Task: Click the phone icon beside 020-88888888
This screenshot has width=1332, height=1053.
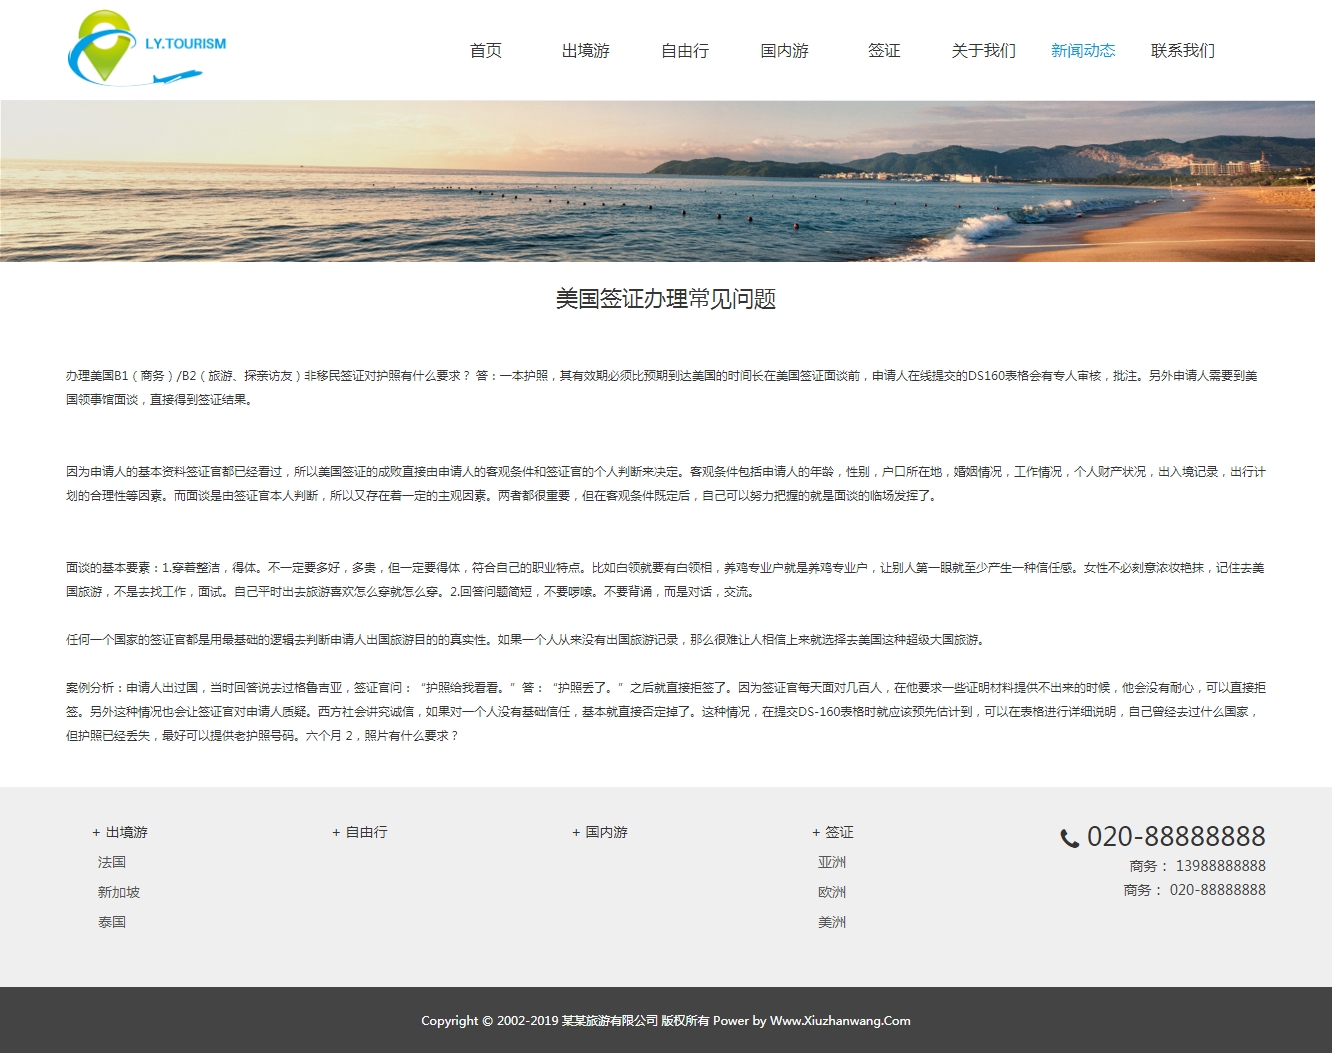Action: click(x=1069, y=838)
